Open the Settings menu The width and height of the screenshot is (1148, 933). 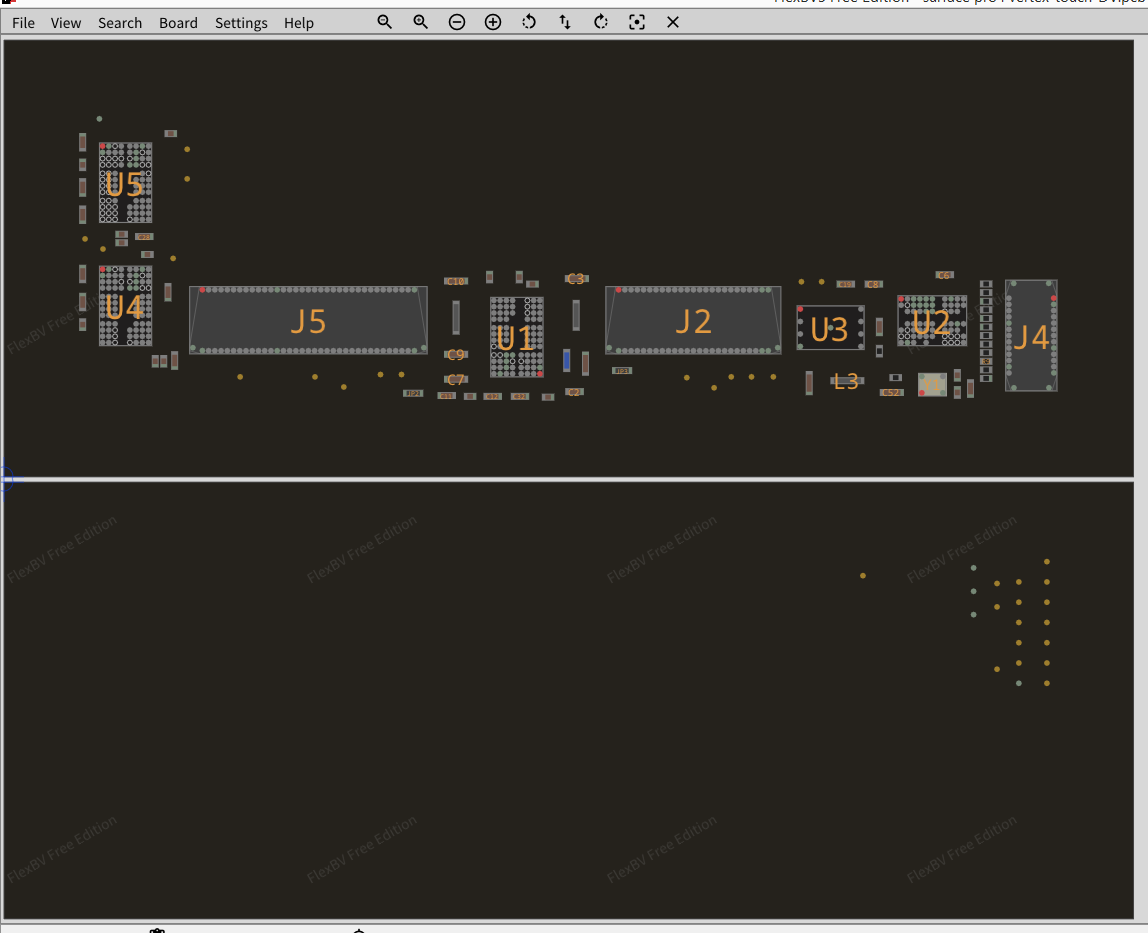(x=241, y=23)
